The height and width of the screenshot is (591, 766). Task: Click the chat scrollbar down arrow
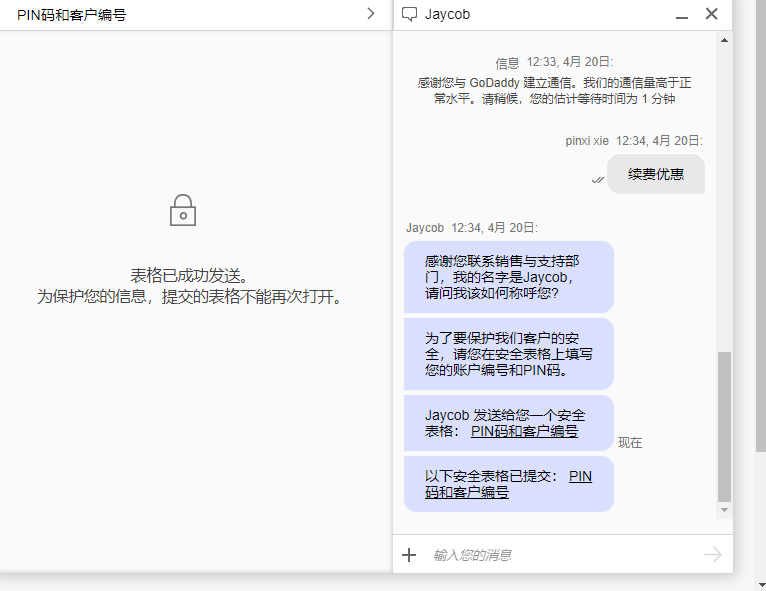click(724, 510)
